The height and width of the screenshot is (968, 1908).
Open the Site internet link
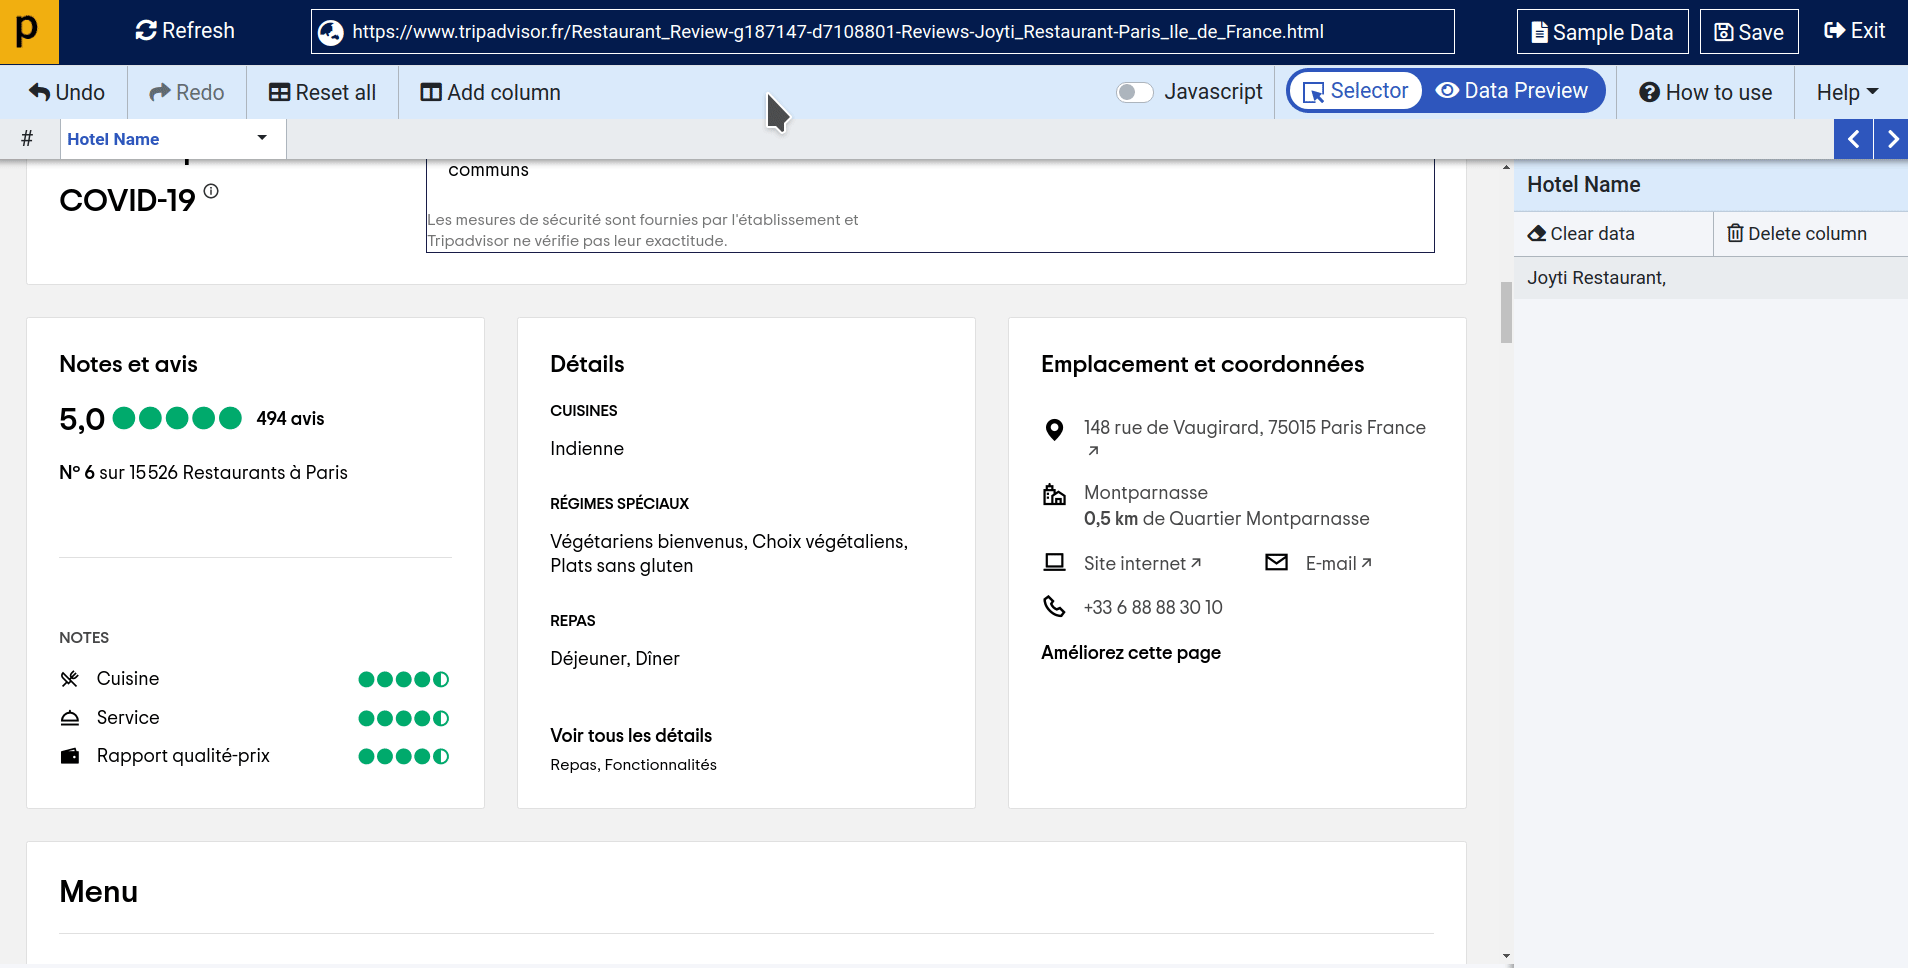tap(1142, 563)
